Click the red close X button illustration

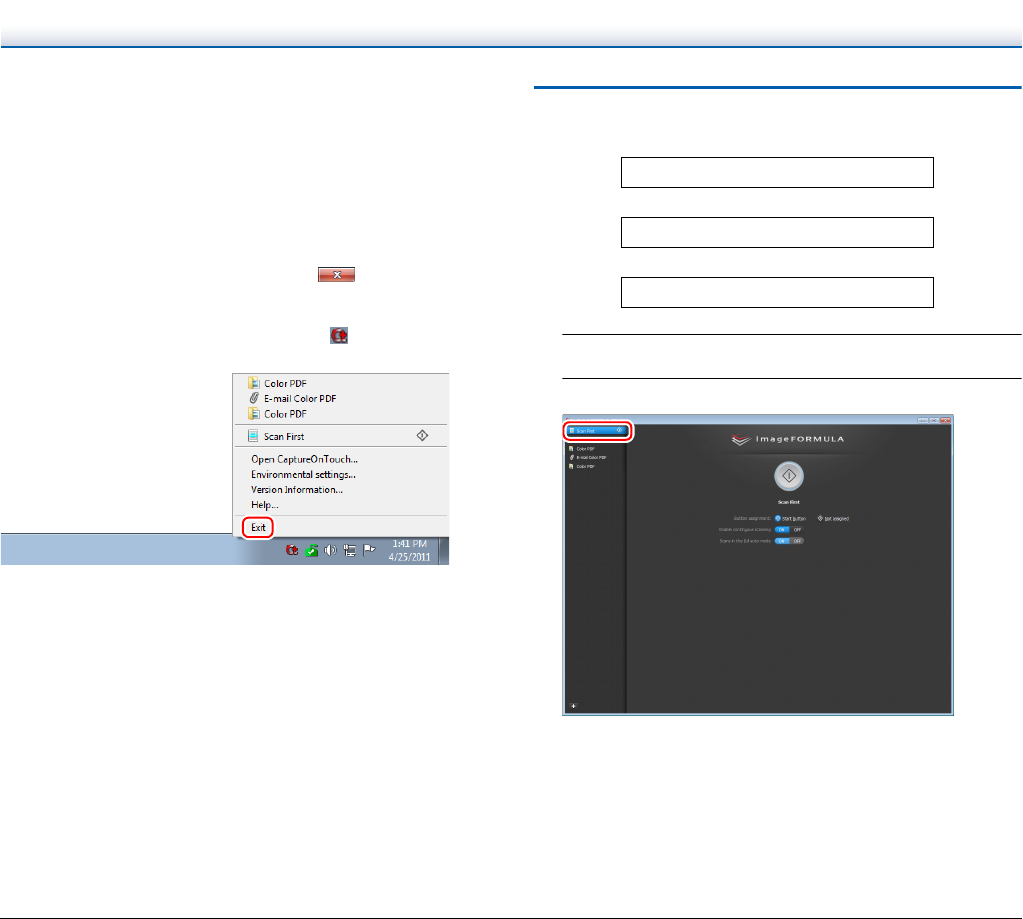pyautogui.click(x=337, y=275)
